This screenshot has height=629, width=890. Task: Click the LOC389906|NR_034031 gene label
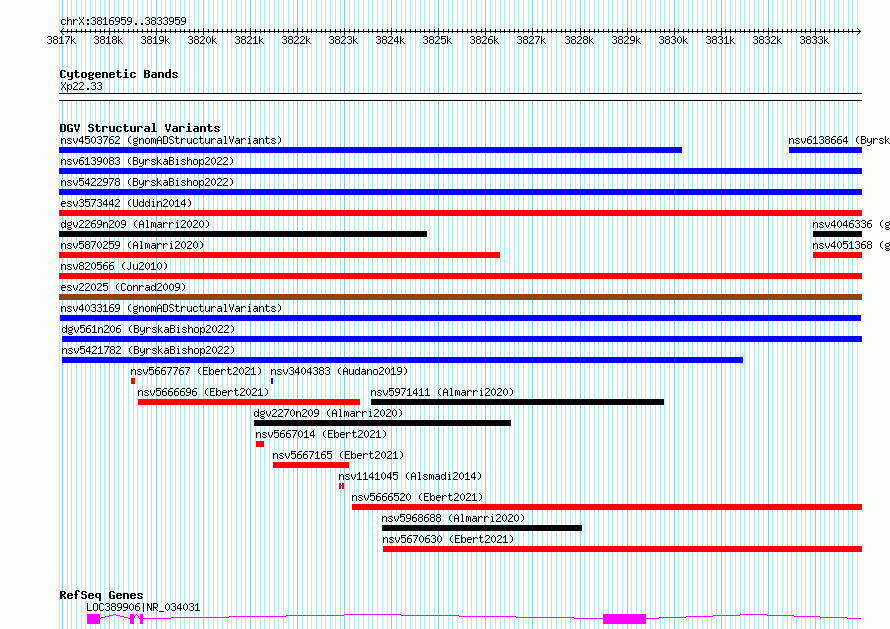143,607
